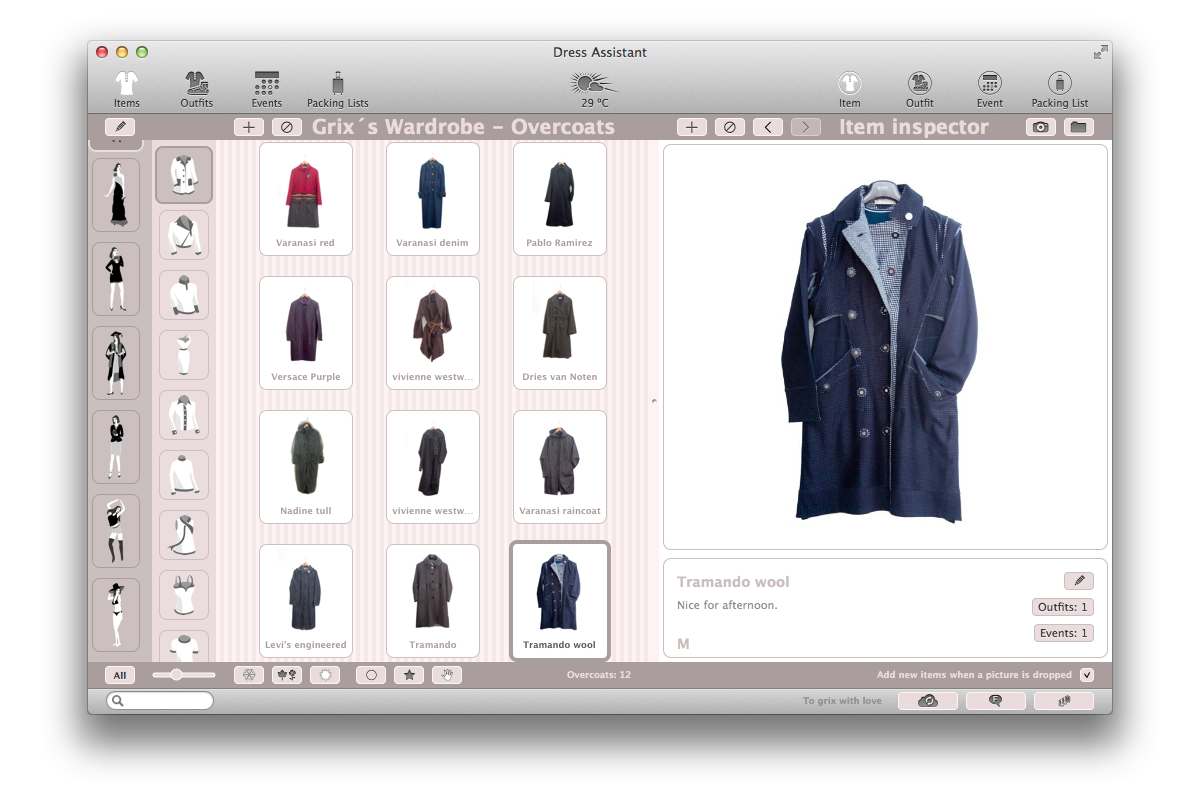Select the Versace Purple coat thumbnail
This screenshot has height=800, width=1200.
pos(306,333)
